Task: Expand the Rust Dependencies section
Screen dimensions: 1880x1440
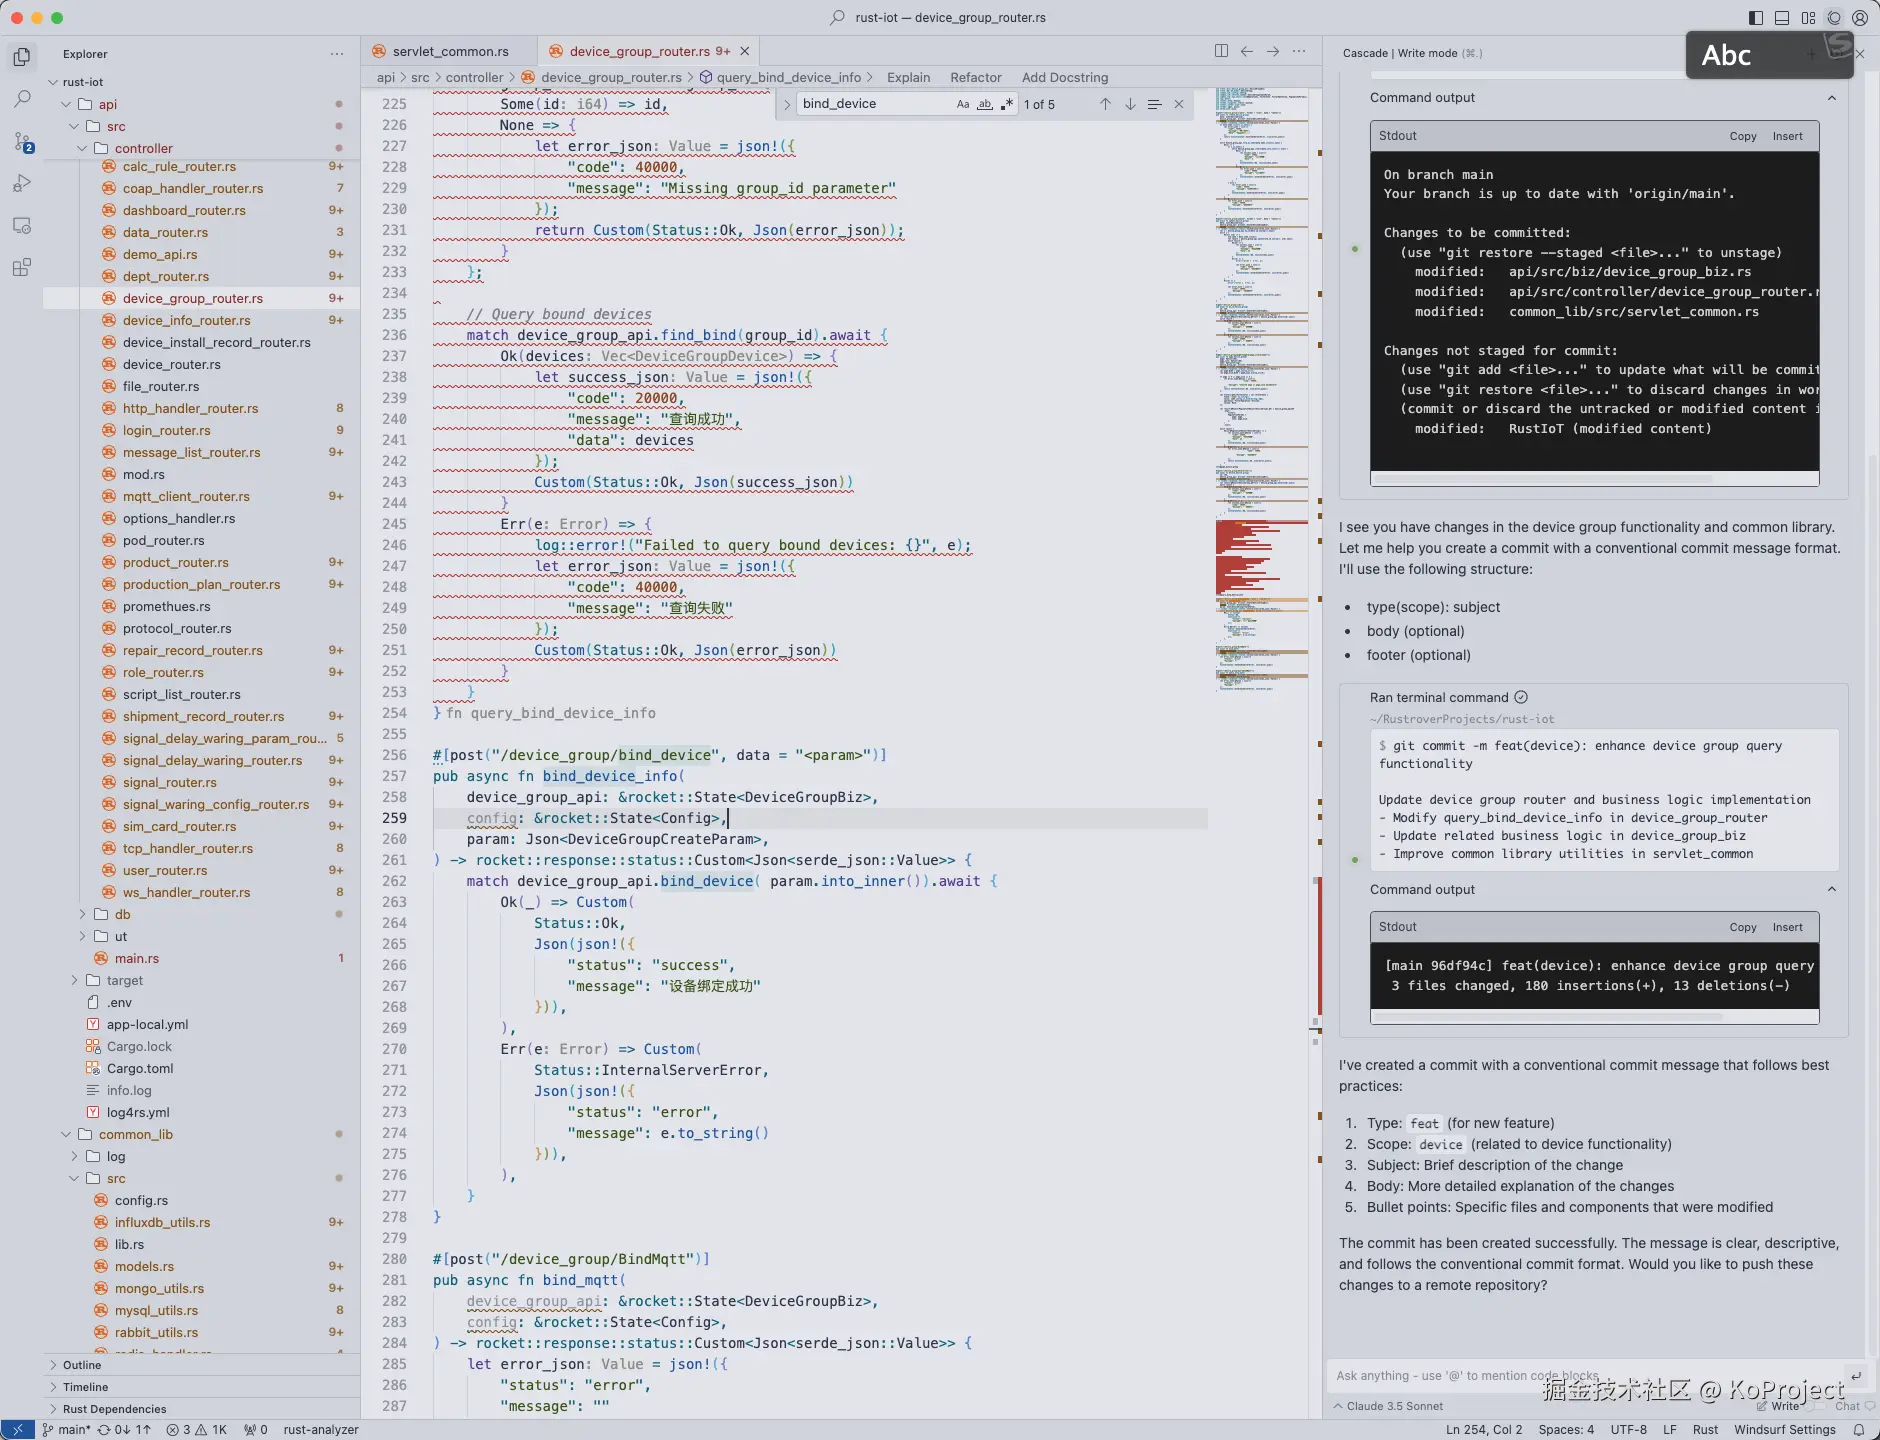Action: point(202,1409)
